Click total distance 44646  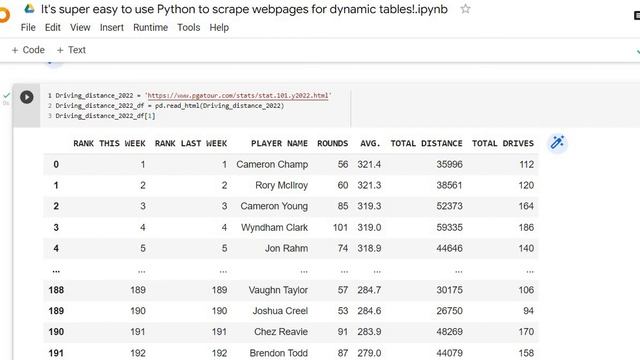click(x=449, y=248)
